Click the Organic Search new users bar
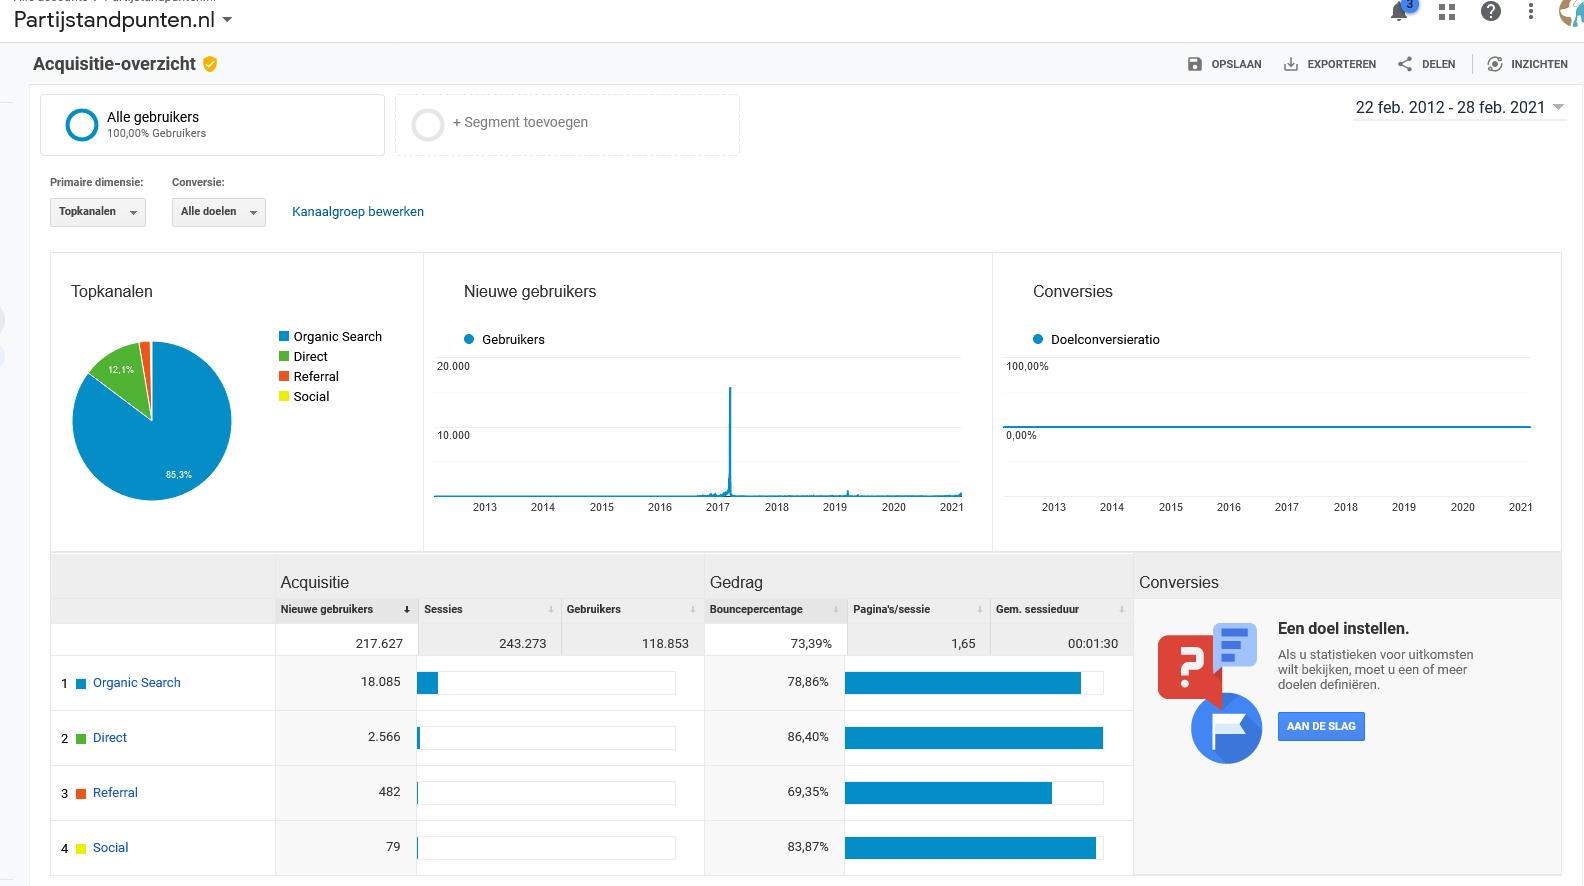The height and width of the screenshot is (886, 1584). [x=428, y=683]
